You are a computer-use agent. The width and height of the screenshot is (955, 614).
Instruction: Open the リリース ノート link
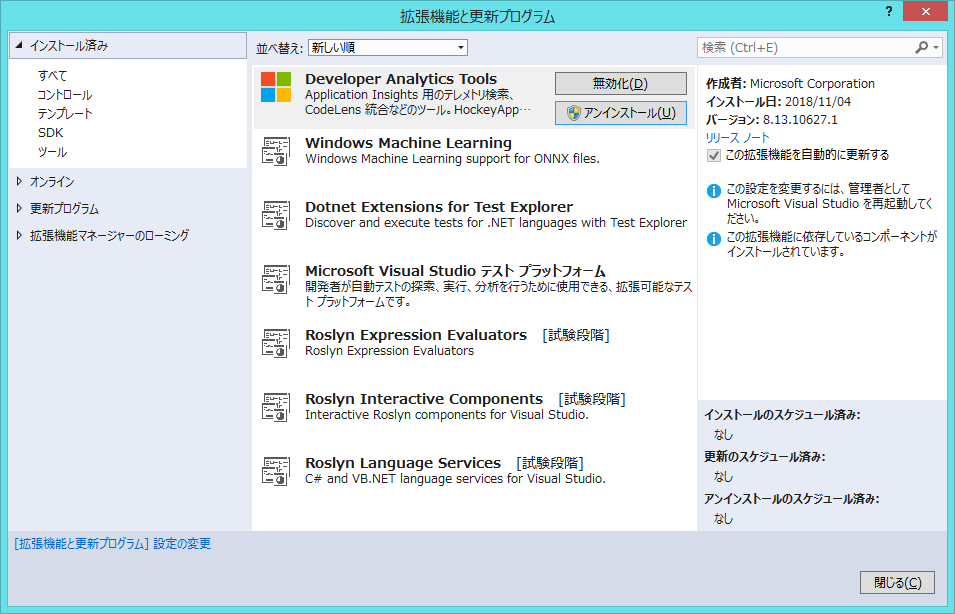(x=738, y=138)
